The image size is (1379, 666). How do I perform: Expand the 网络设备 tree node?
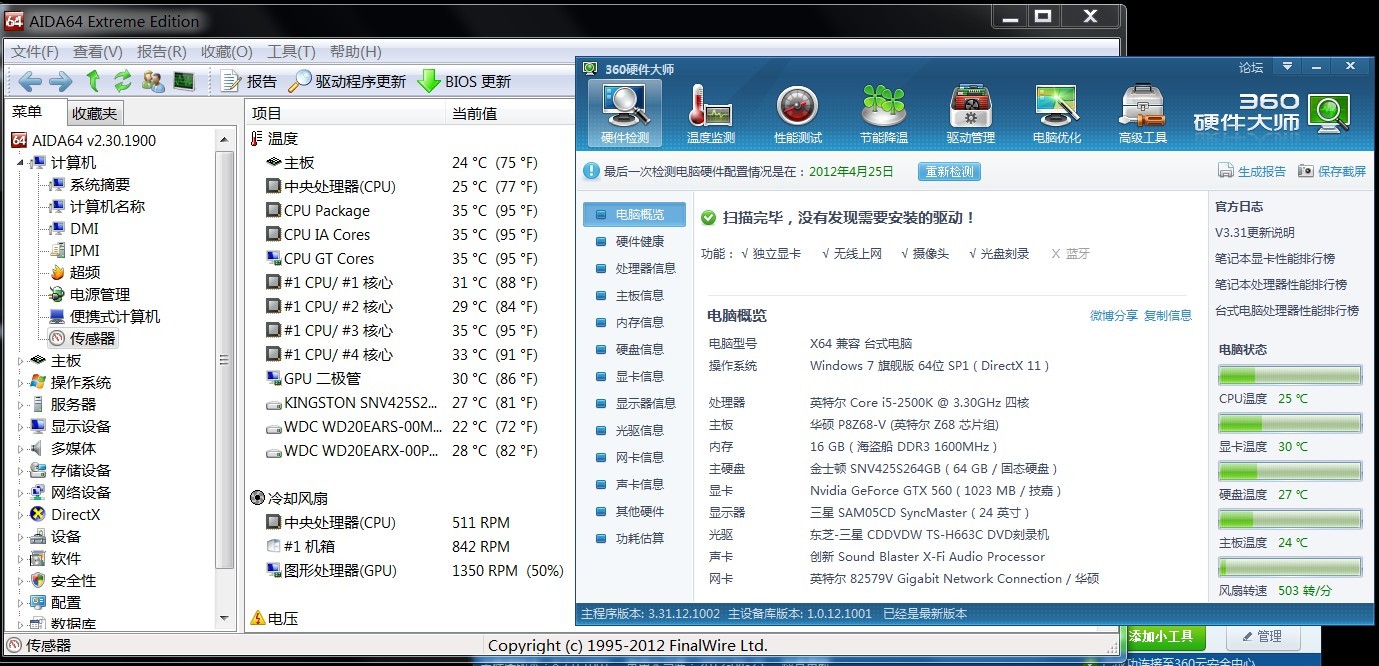point(22,493)
